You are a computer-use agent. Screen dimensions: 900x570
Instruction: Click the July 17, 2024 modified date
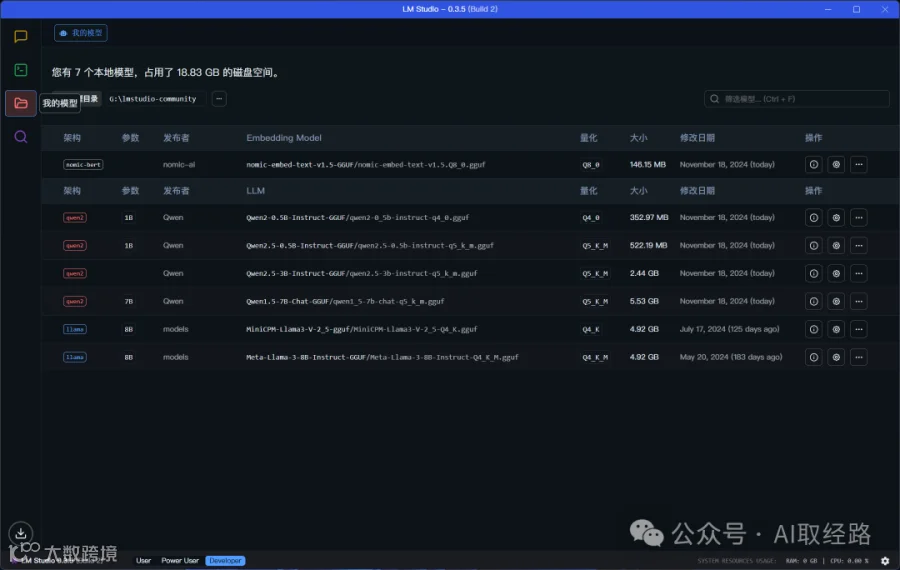pos(729,329)
